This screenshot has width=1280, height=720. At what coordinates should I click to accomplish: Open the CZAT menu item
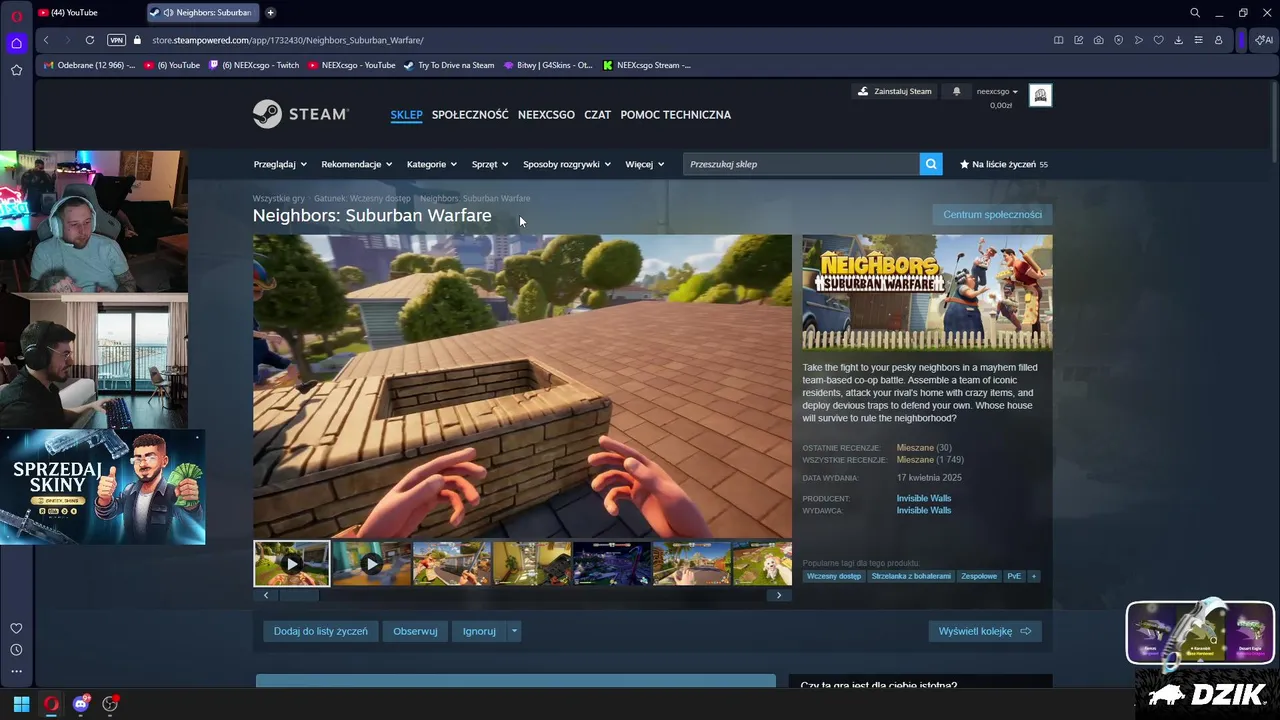coord(597,115)
